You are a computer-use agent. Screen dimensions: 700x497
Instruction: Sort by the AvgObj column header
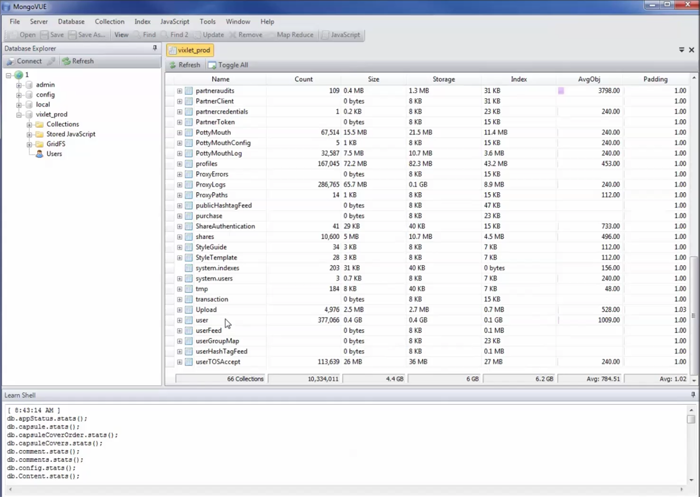point(589,79)
